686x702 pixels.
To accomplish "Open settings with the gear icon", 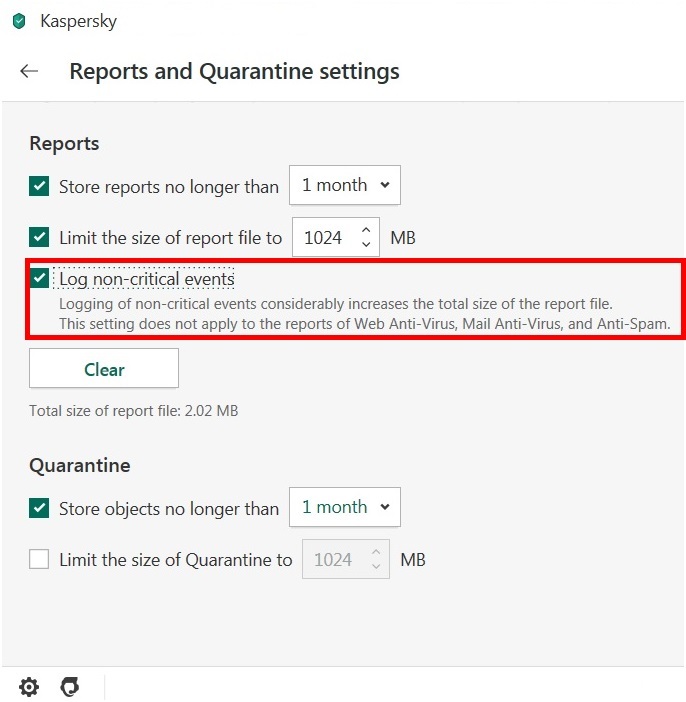I will pyautogui.click(x=29, y=687).
